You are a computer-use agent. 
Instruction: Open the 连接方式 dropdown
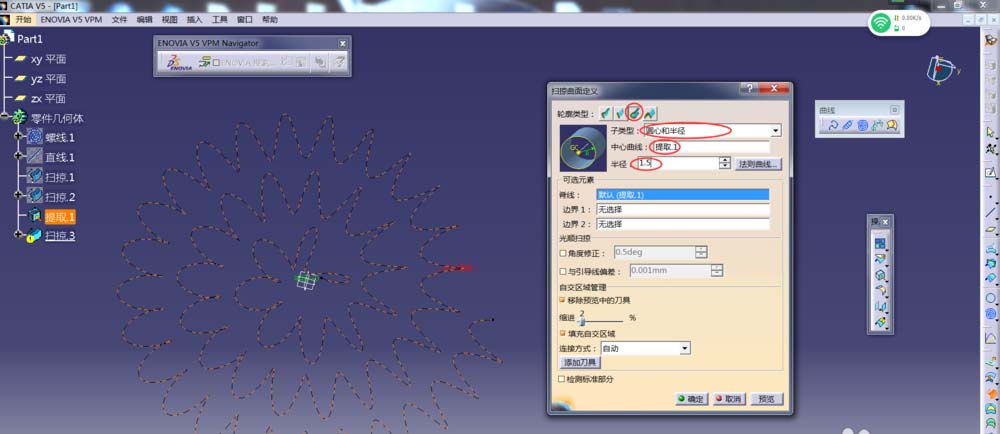pos(685,349)
